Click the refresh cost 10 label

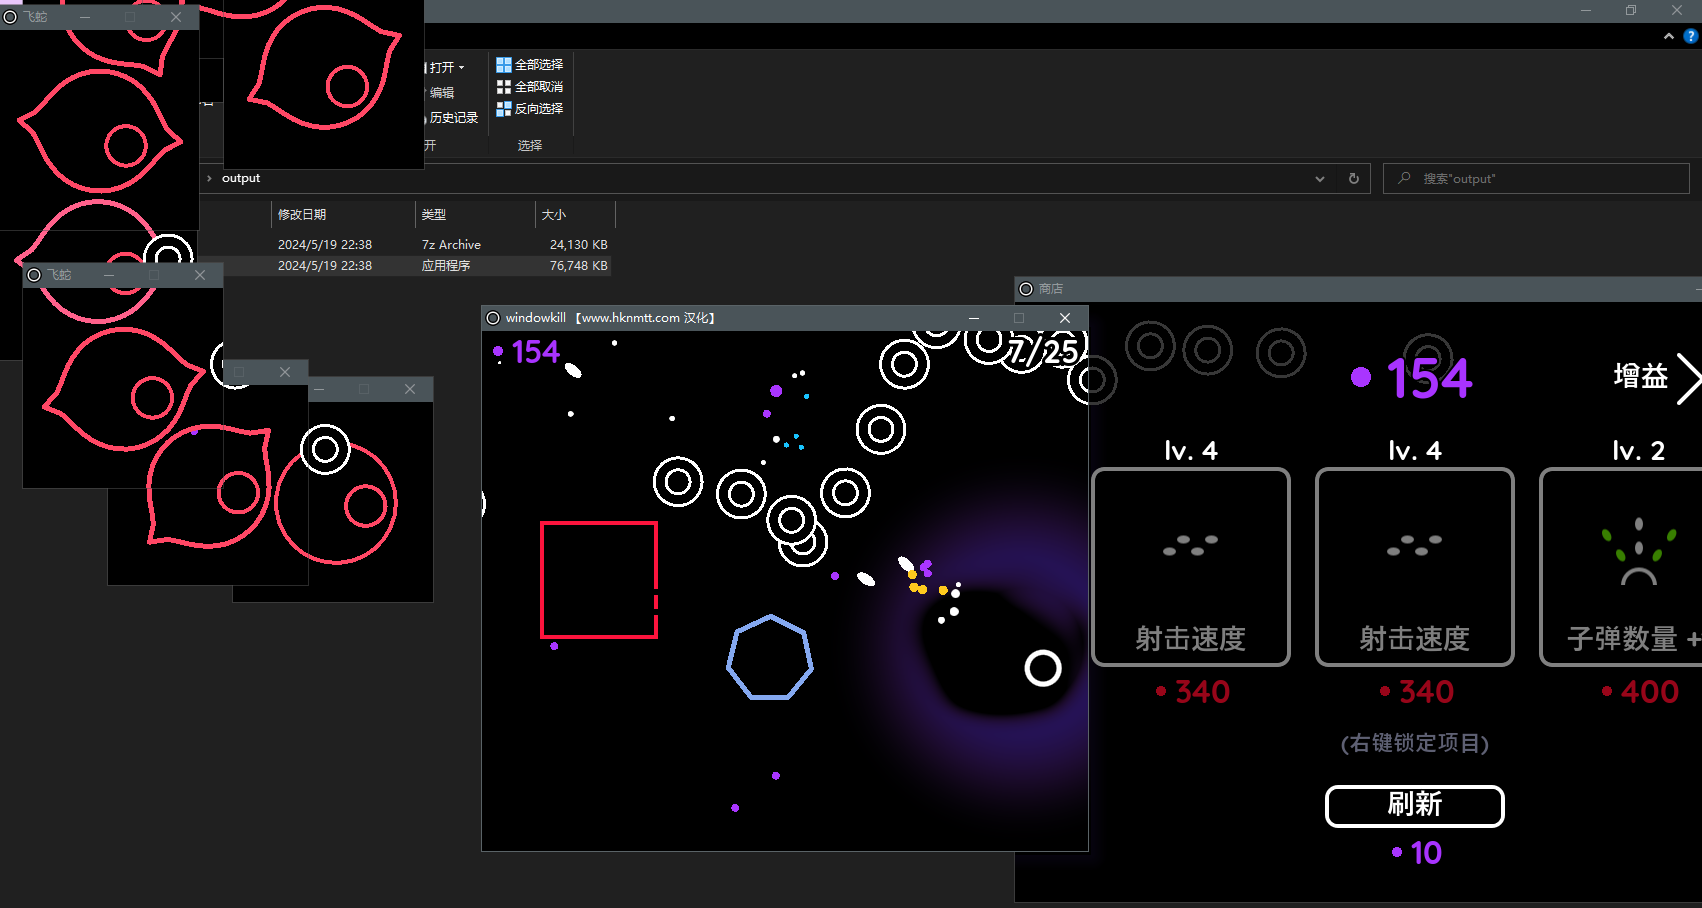coord(1416,853)
